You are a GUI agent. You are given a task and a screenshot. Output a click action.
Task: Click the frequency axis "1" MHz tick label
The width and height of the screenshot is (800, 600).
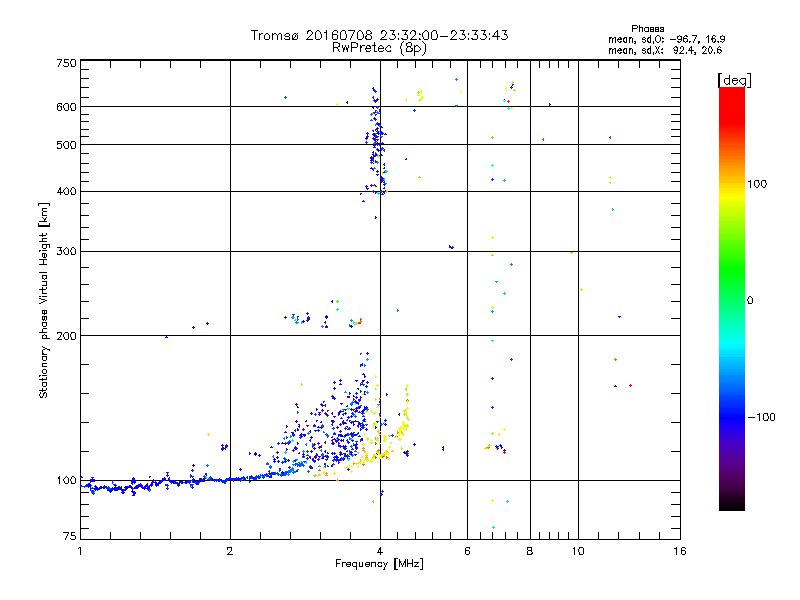click(x=80, y=551)
